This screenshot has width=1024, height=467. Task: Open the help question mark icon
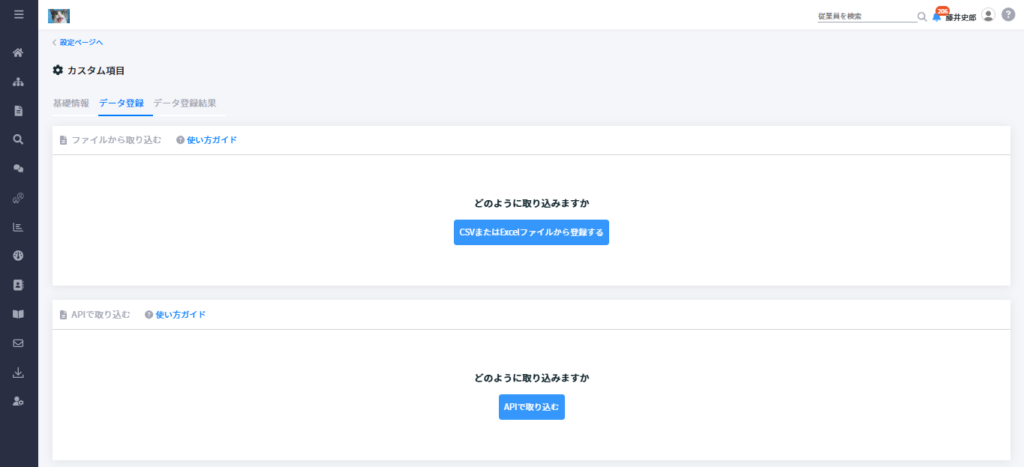1008,15
